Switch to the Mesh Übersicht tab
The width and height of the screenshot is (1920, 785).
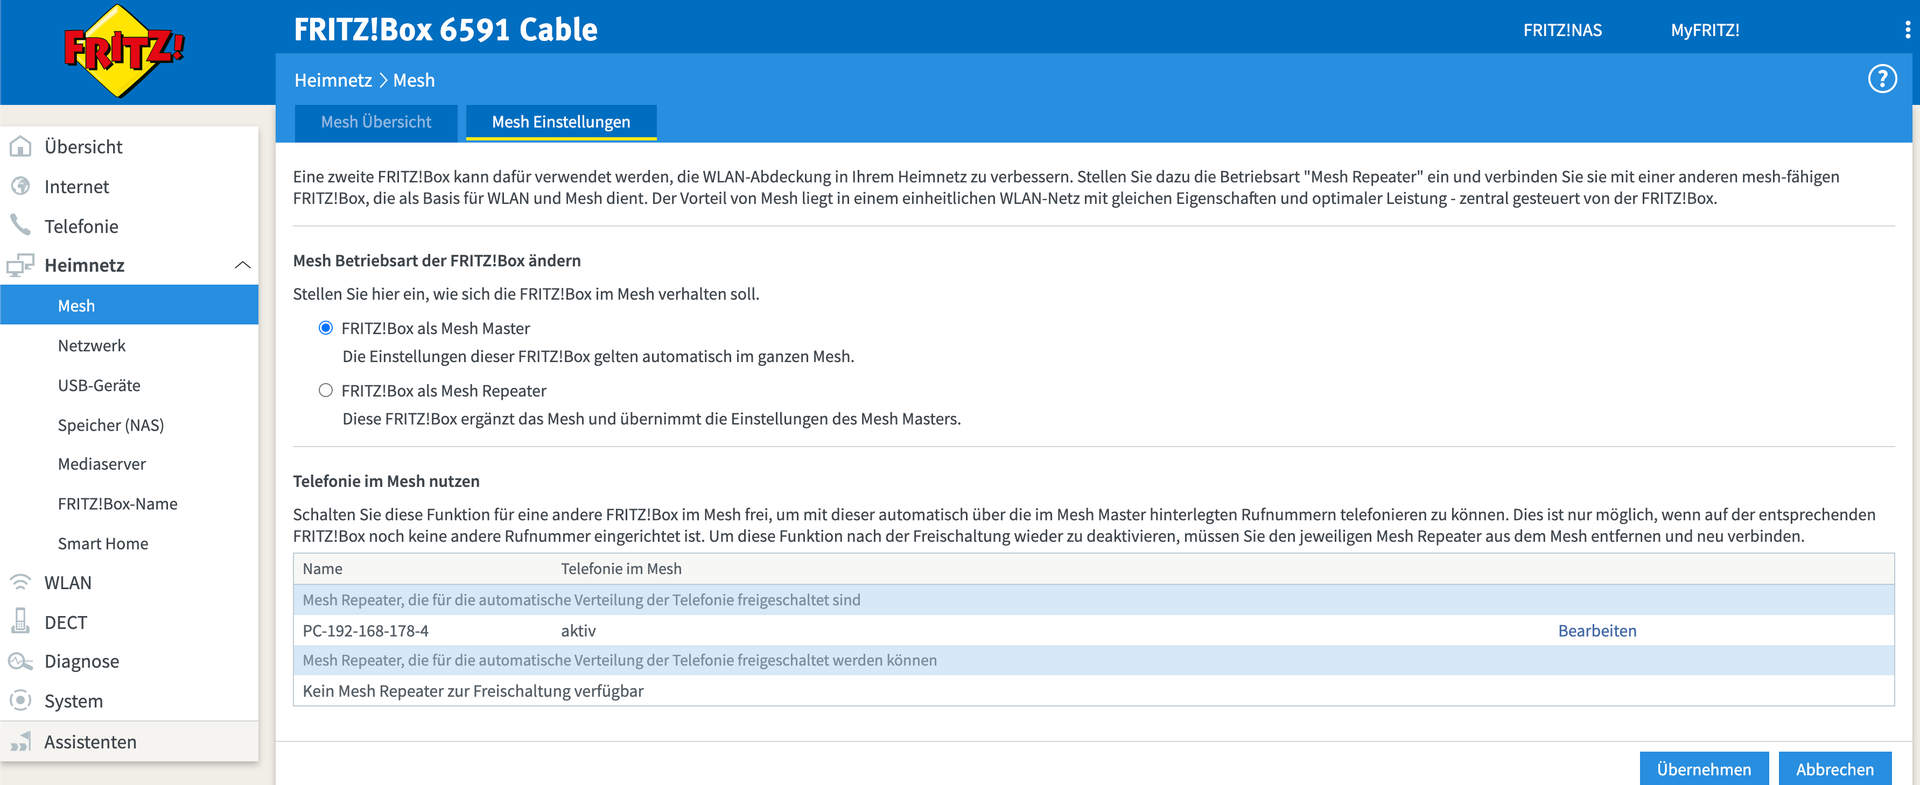click(376, 122)
